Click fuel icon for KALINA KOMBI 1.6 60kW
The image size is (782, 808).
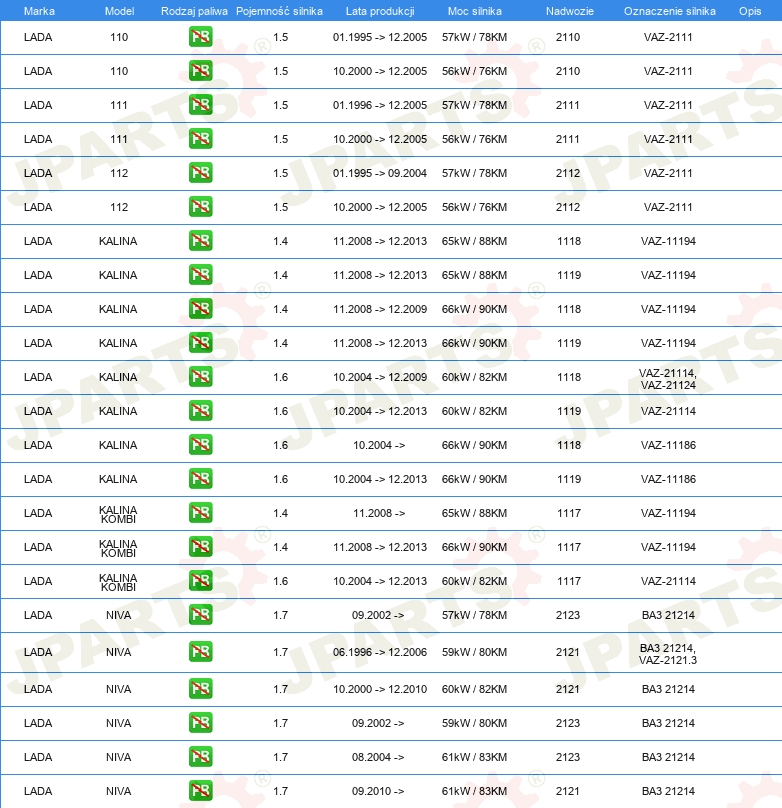(200, 581)
